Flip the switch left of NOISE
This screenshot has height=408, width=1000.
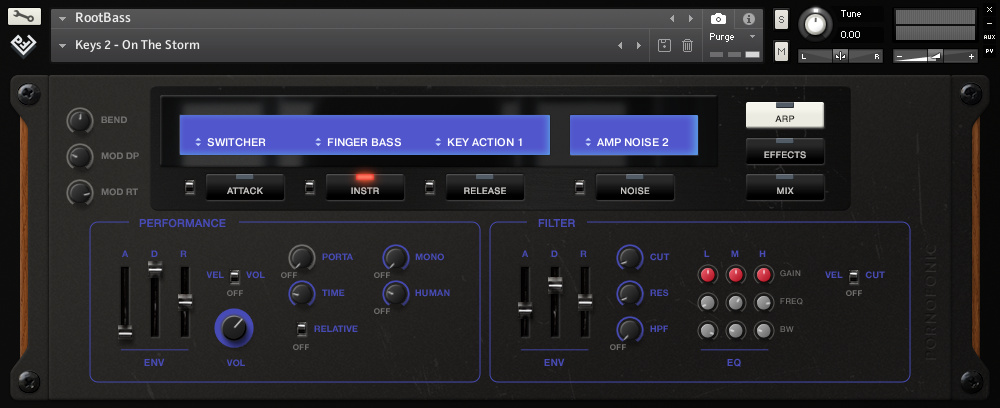580,187
